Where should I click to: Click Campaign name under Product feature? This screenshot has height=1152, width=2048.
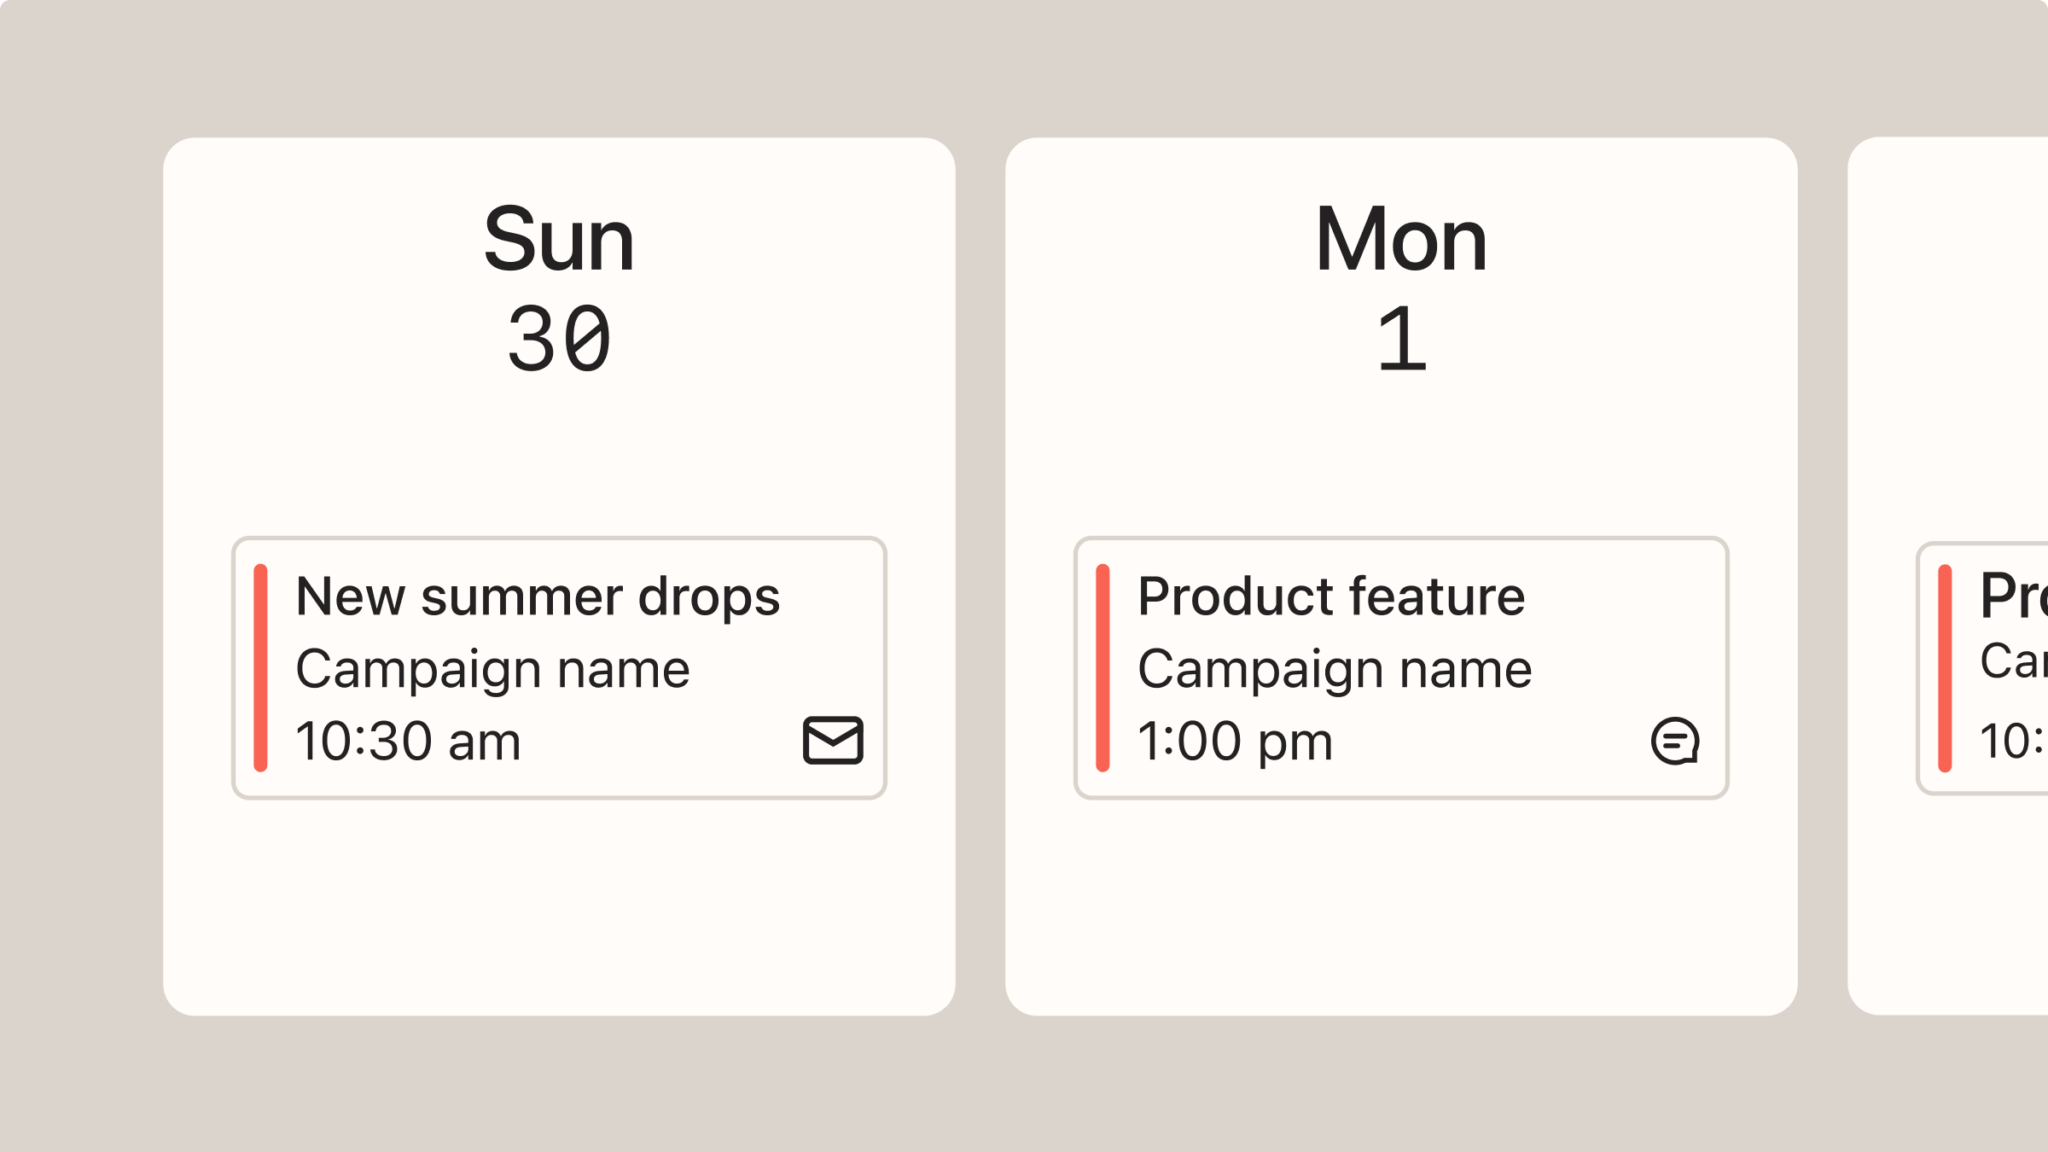1335,669
